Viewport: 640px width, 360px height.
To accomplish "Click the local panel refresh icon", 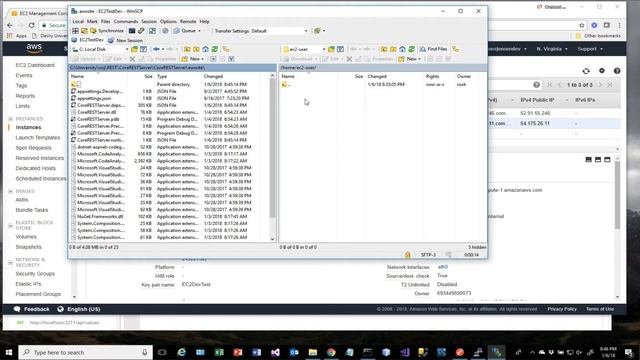I will tap(215, 49).
